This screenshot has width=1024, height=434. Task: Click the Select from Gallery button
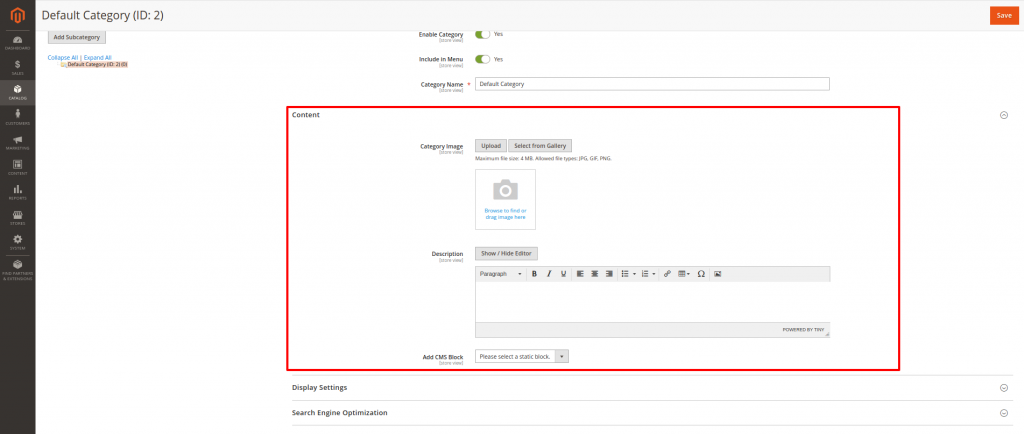[540, 146]
